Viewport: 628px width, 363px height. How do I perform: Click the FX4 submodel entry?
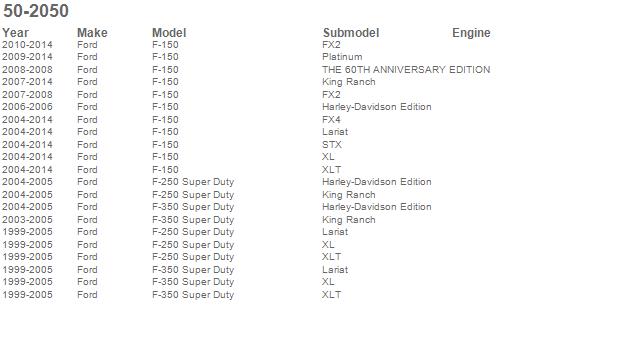331,119
